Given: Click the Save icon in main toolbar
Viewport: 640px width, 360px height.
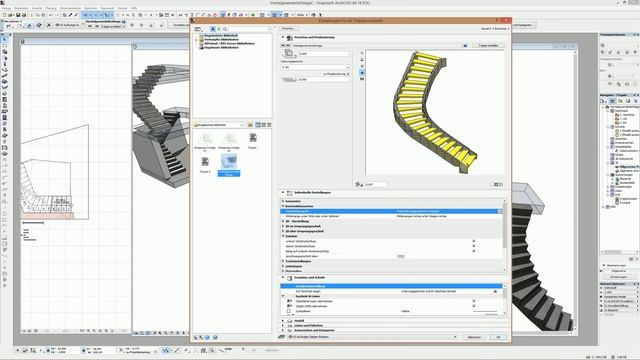Looking at the screenshot, I should coord(18,15).
